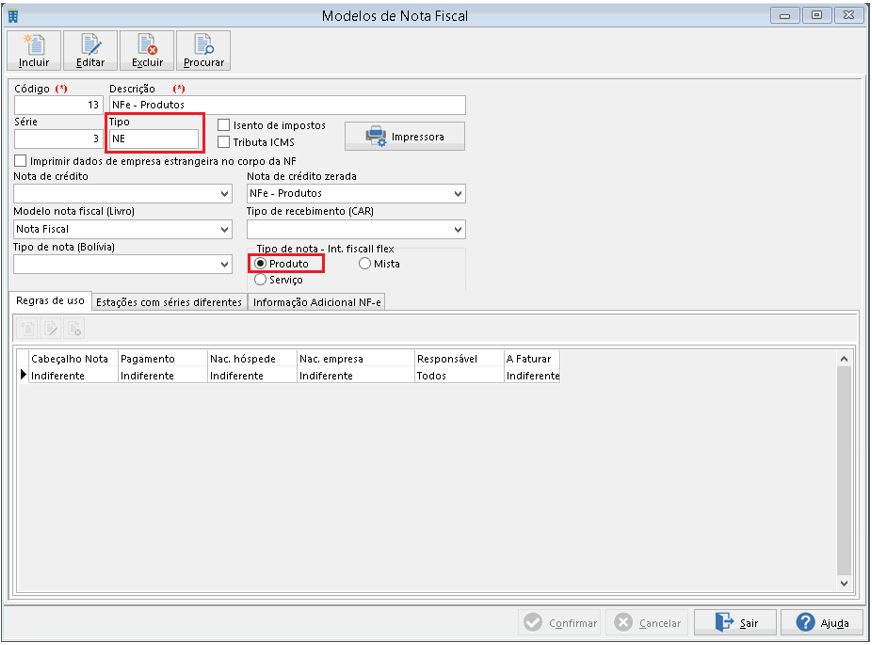Click the grid scrollbar down arrow
This screenshot has width=872, height=645.
[844, 583]
